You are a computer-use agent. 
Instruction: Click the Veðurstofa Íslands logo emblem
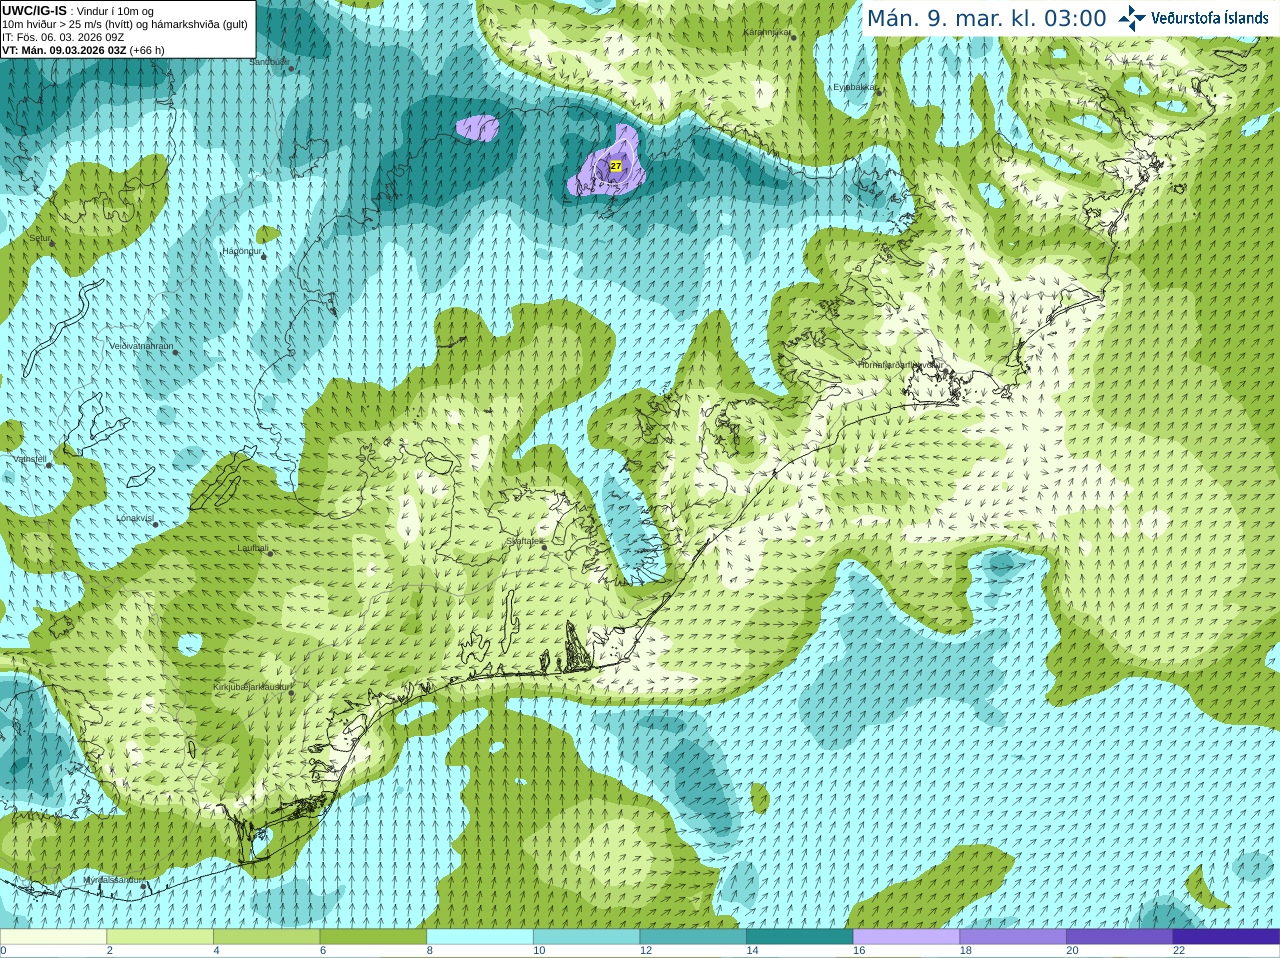1132,18
